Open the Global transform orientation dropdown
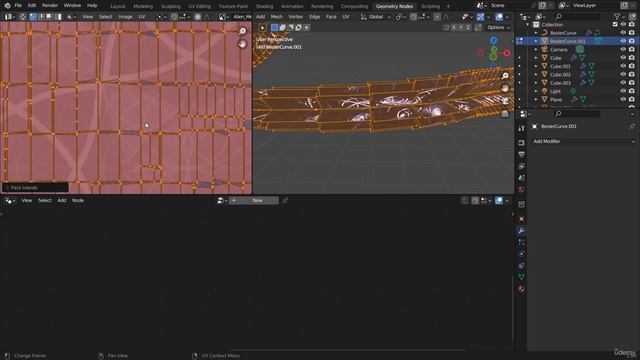The width and height of the screenshot is (640, 360). point(376,17)
